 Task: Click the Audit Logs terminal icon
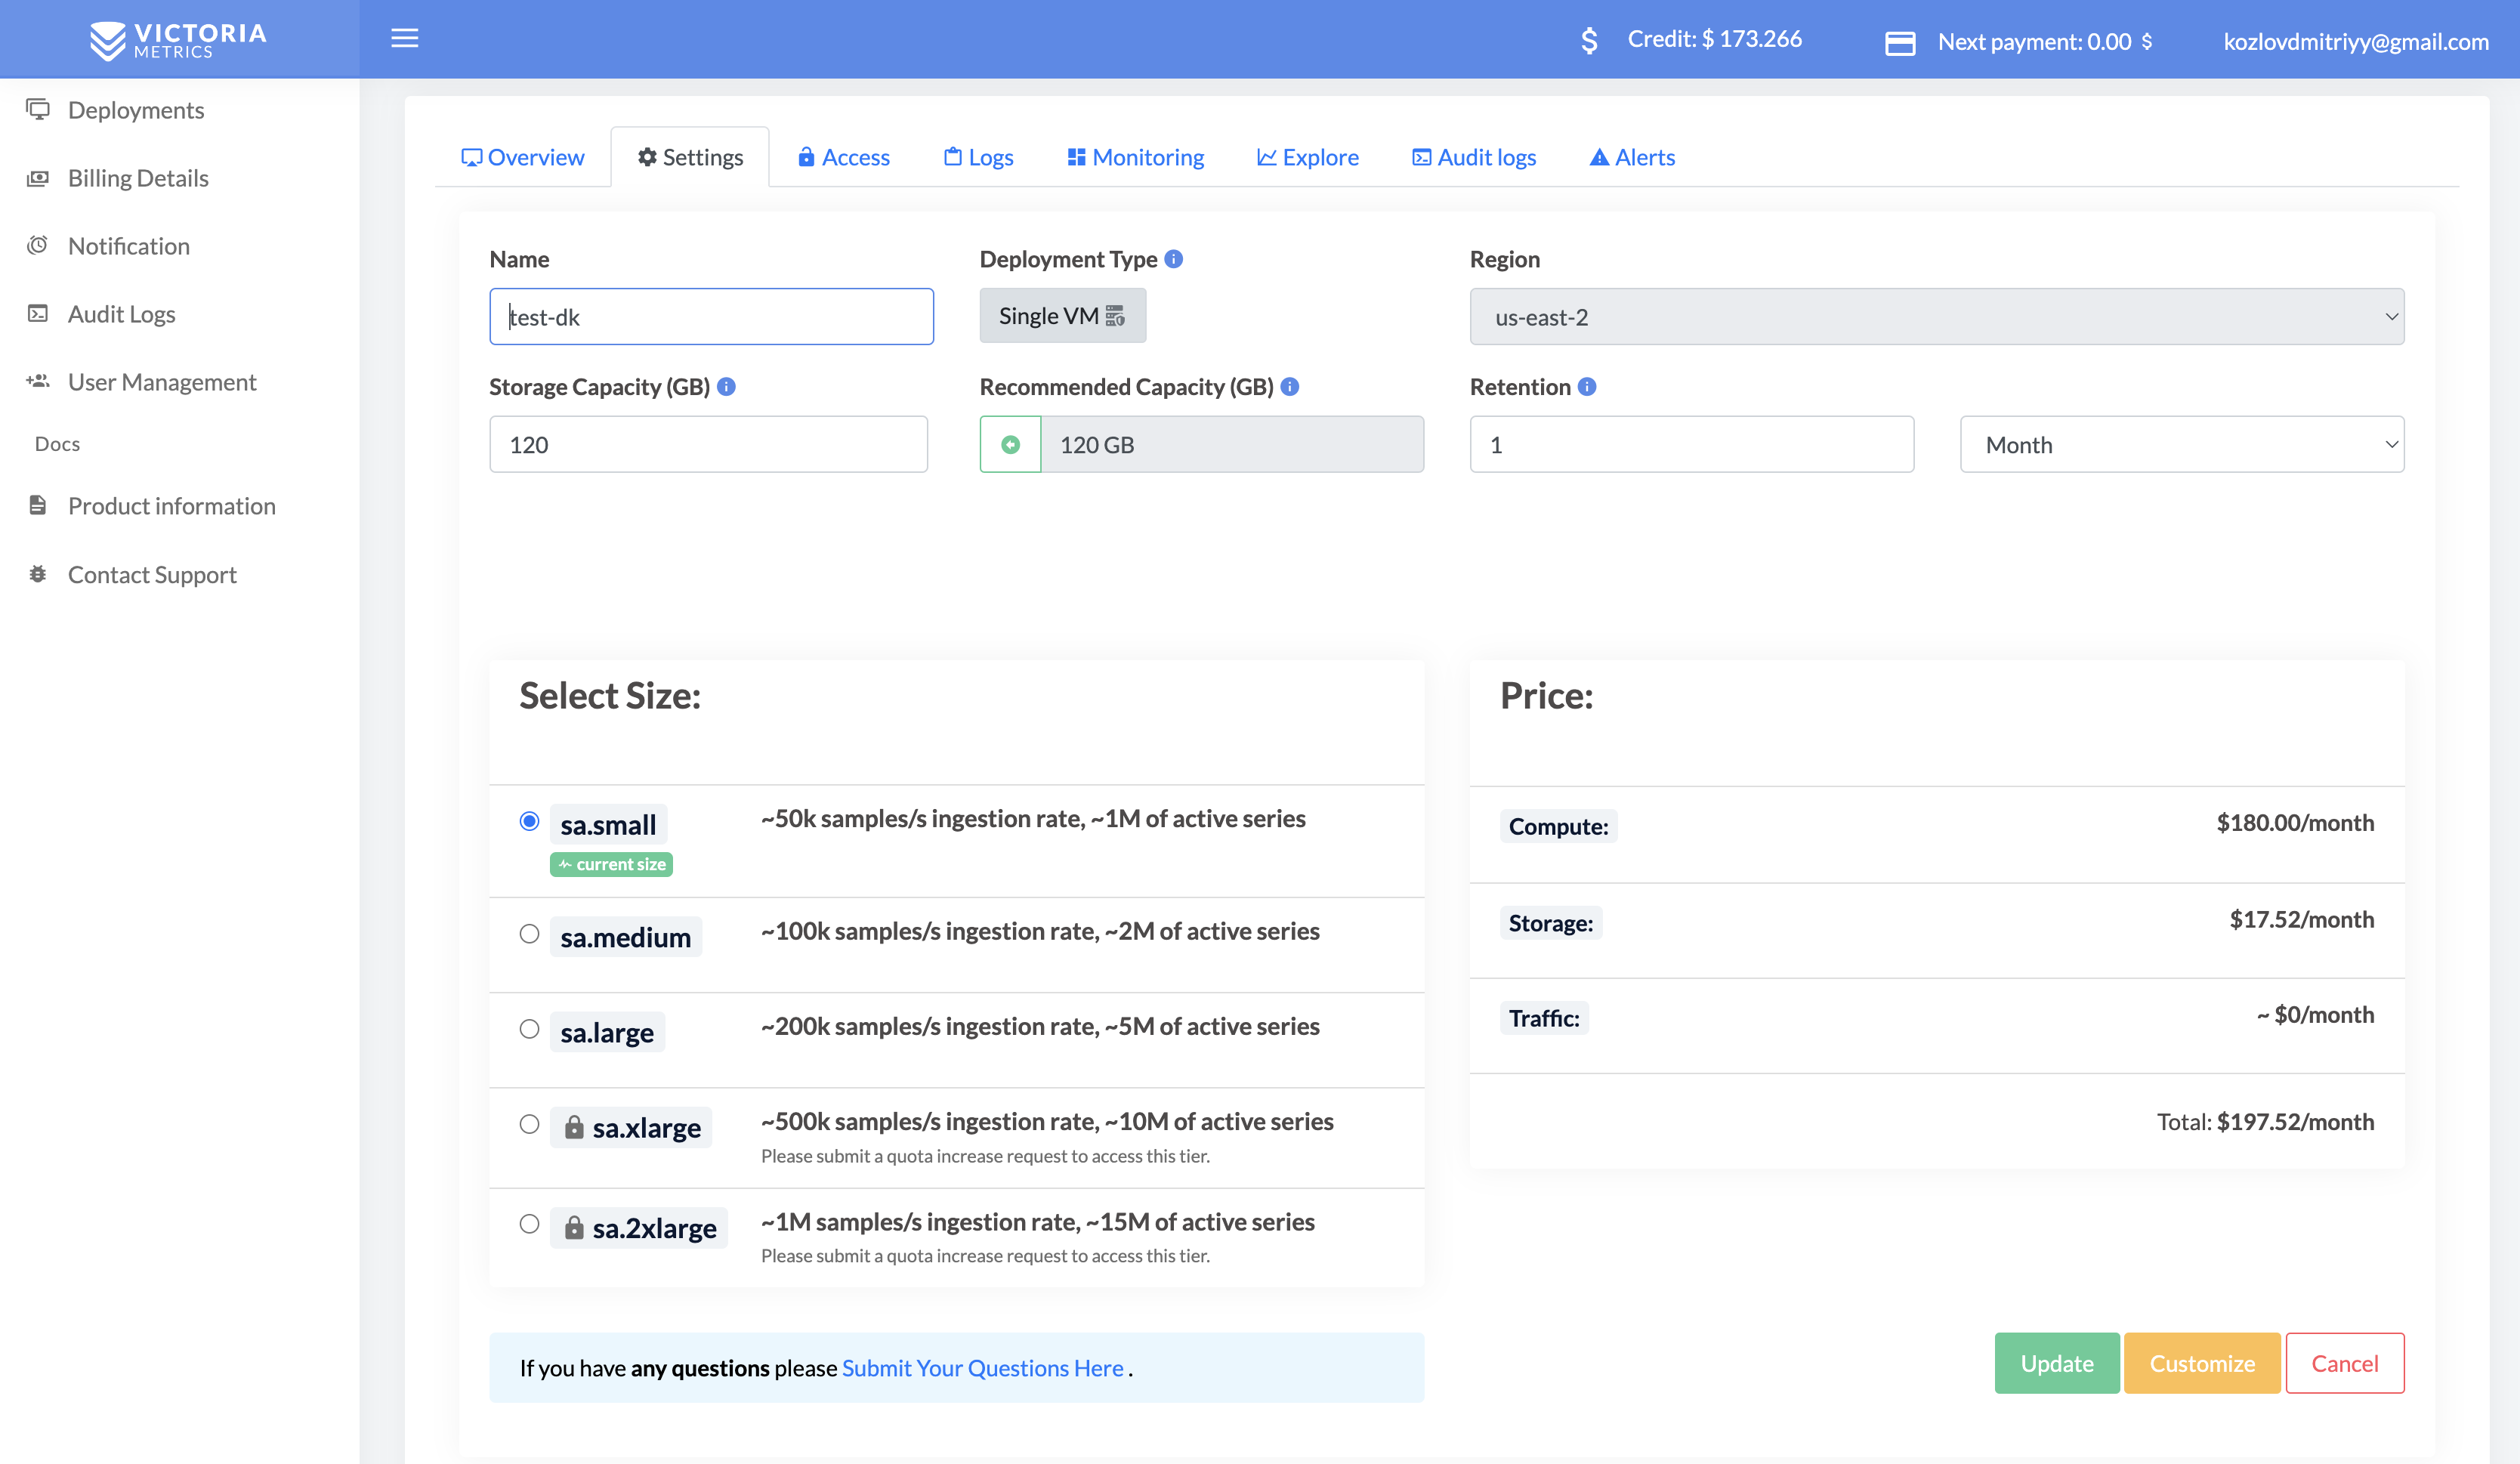38,313
